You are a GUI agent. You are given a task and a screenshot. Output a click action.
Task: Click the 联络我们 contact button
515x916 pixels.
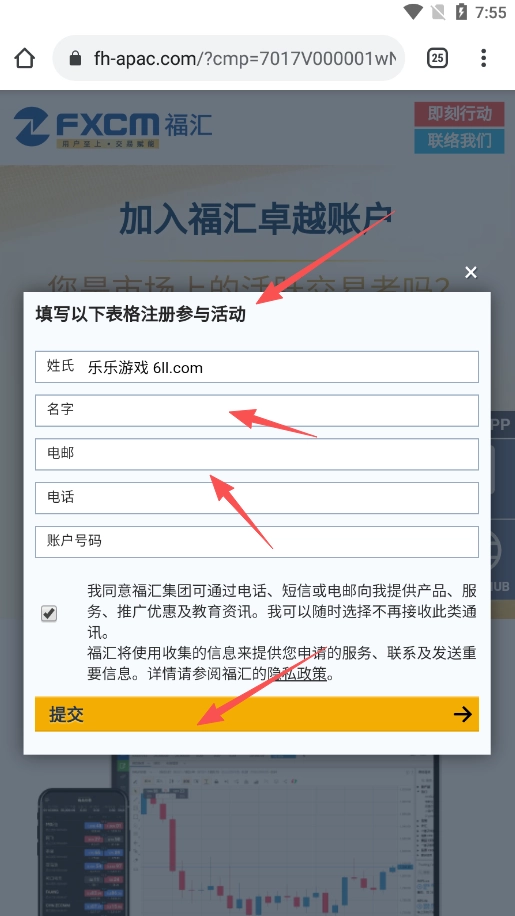pyautogui.click(x=460, y=141)
